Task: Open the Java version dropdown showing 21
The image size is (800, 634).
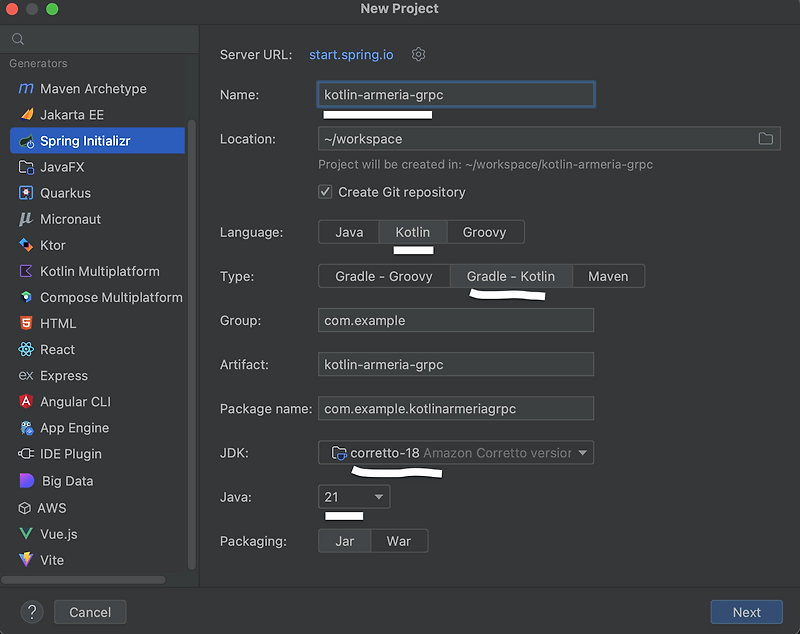Action: pos(353,496)
